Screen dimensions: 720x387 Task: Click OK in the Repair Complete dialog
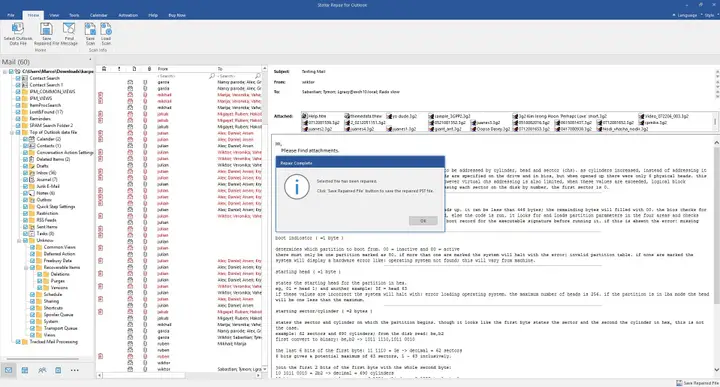tap(423, 221)
